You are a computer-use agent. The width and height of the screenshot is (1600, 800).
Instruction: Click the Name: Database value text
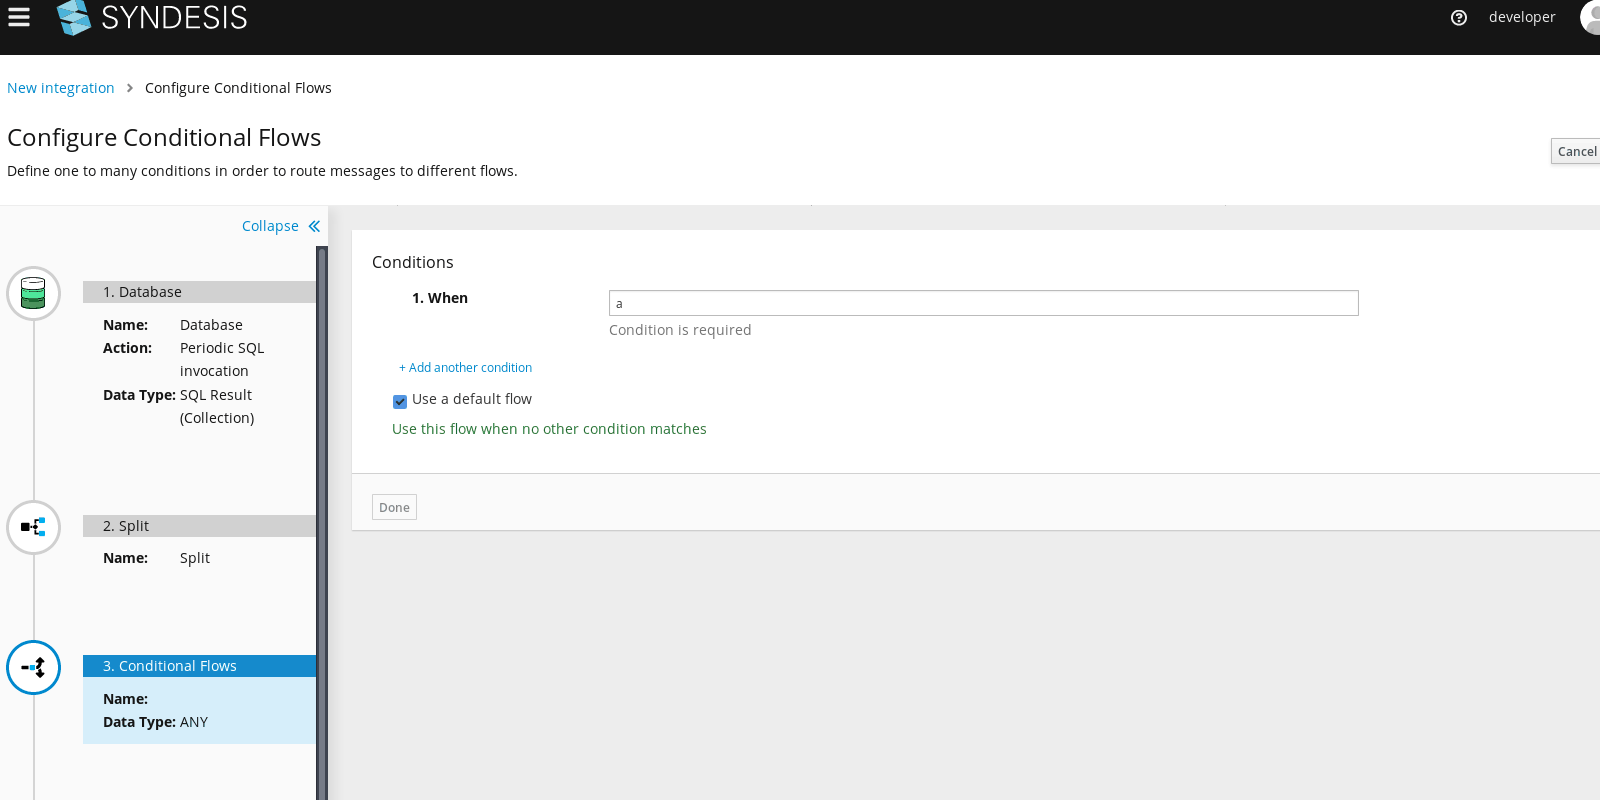(211, 325)
